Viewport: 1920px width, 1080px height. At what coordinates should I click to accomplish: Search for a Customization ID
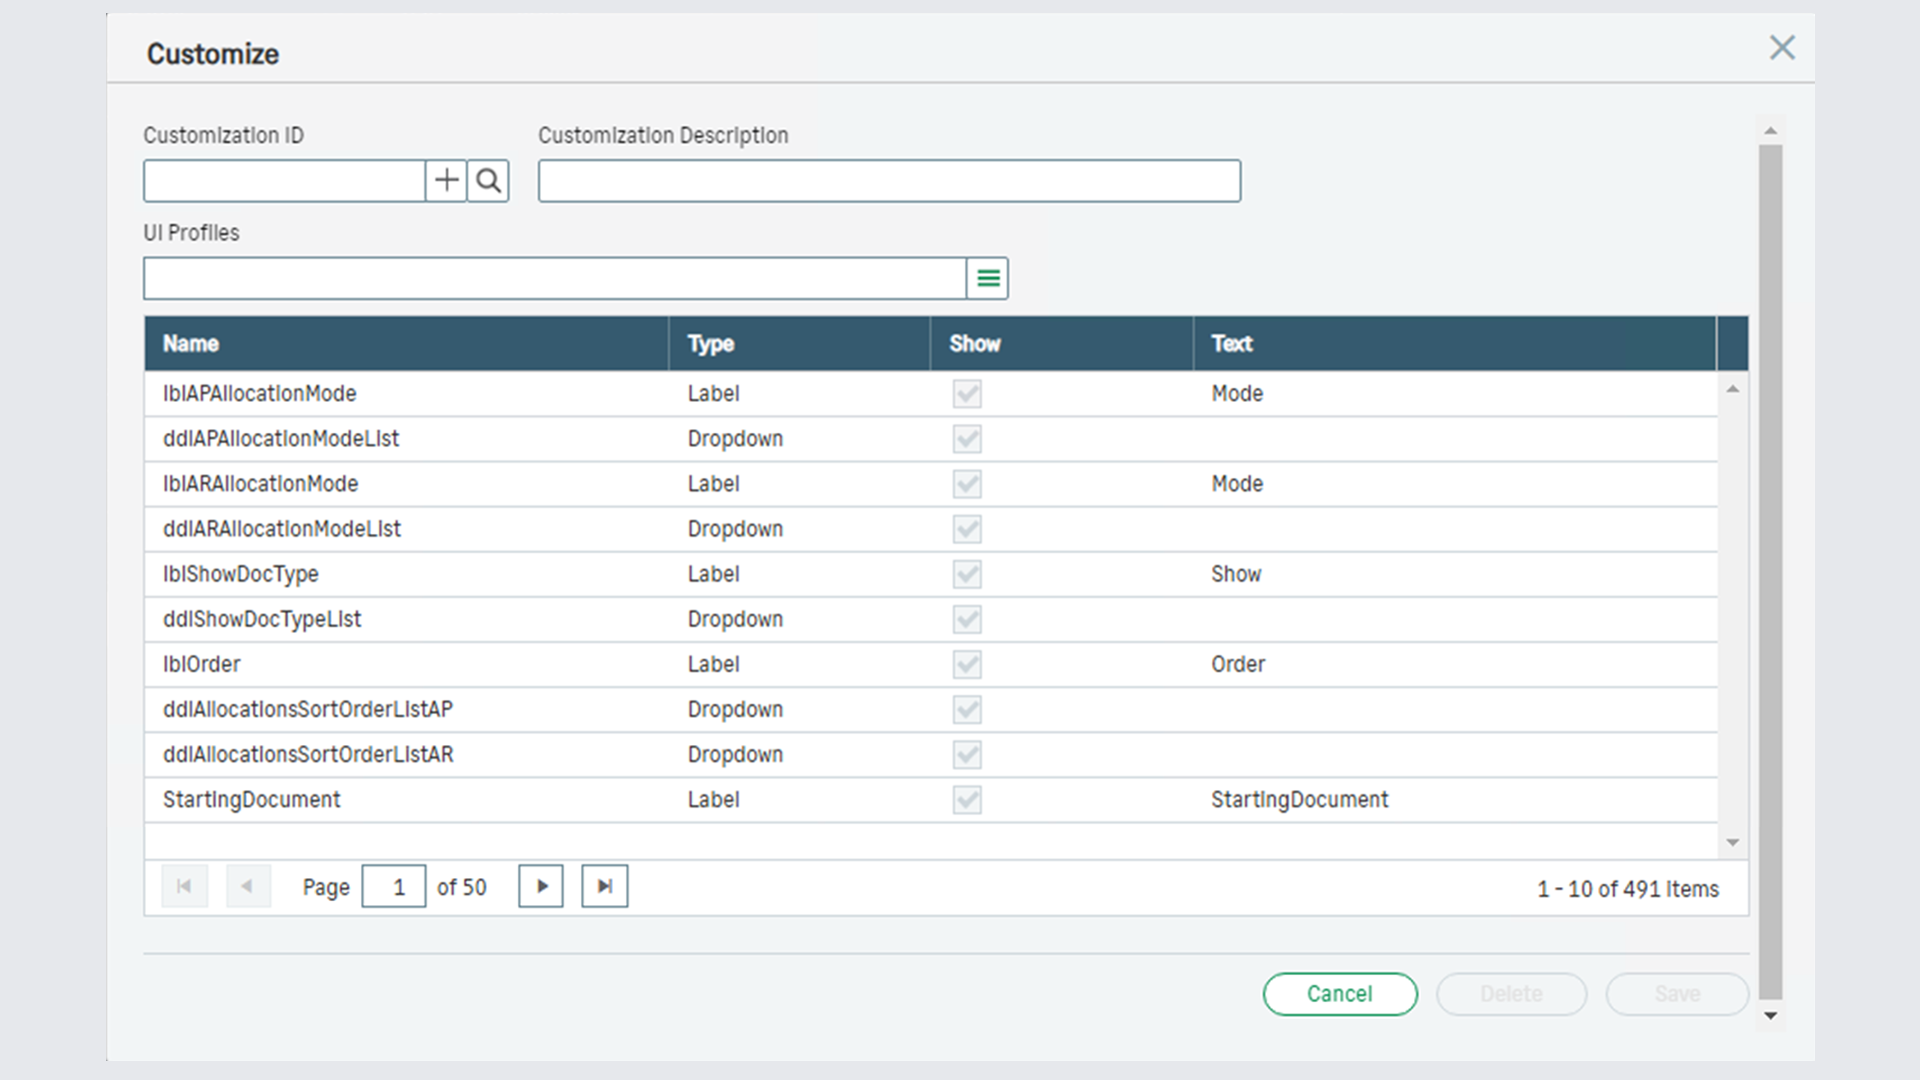(488, 181)
